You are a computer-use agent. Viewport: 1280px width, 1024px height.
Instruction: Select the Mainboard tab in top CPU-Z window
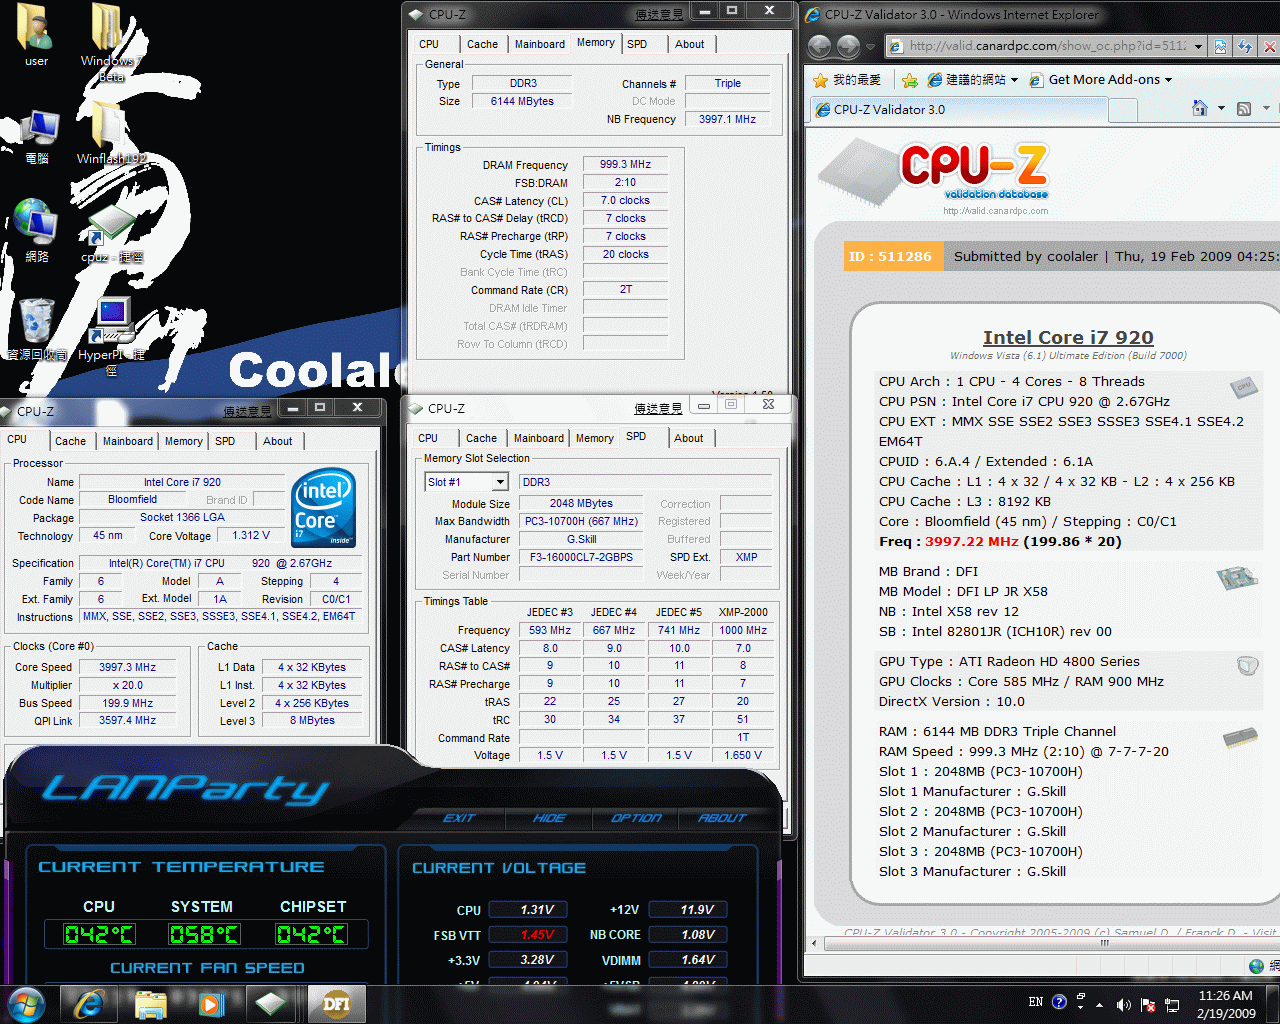[x=540, y=44]
